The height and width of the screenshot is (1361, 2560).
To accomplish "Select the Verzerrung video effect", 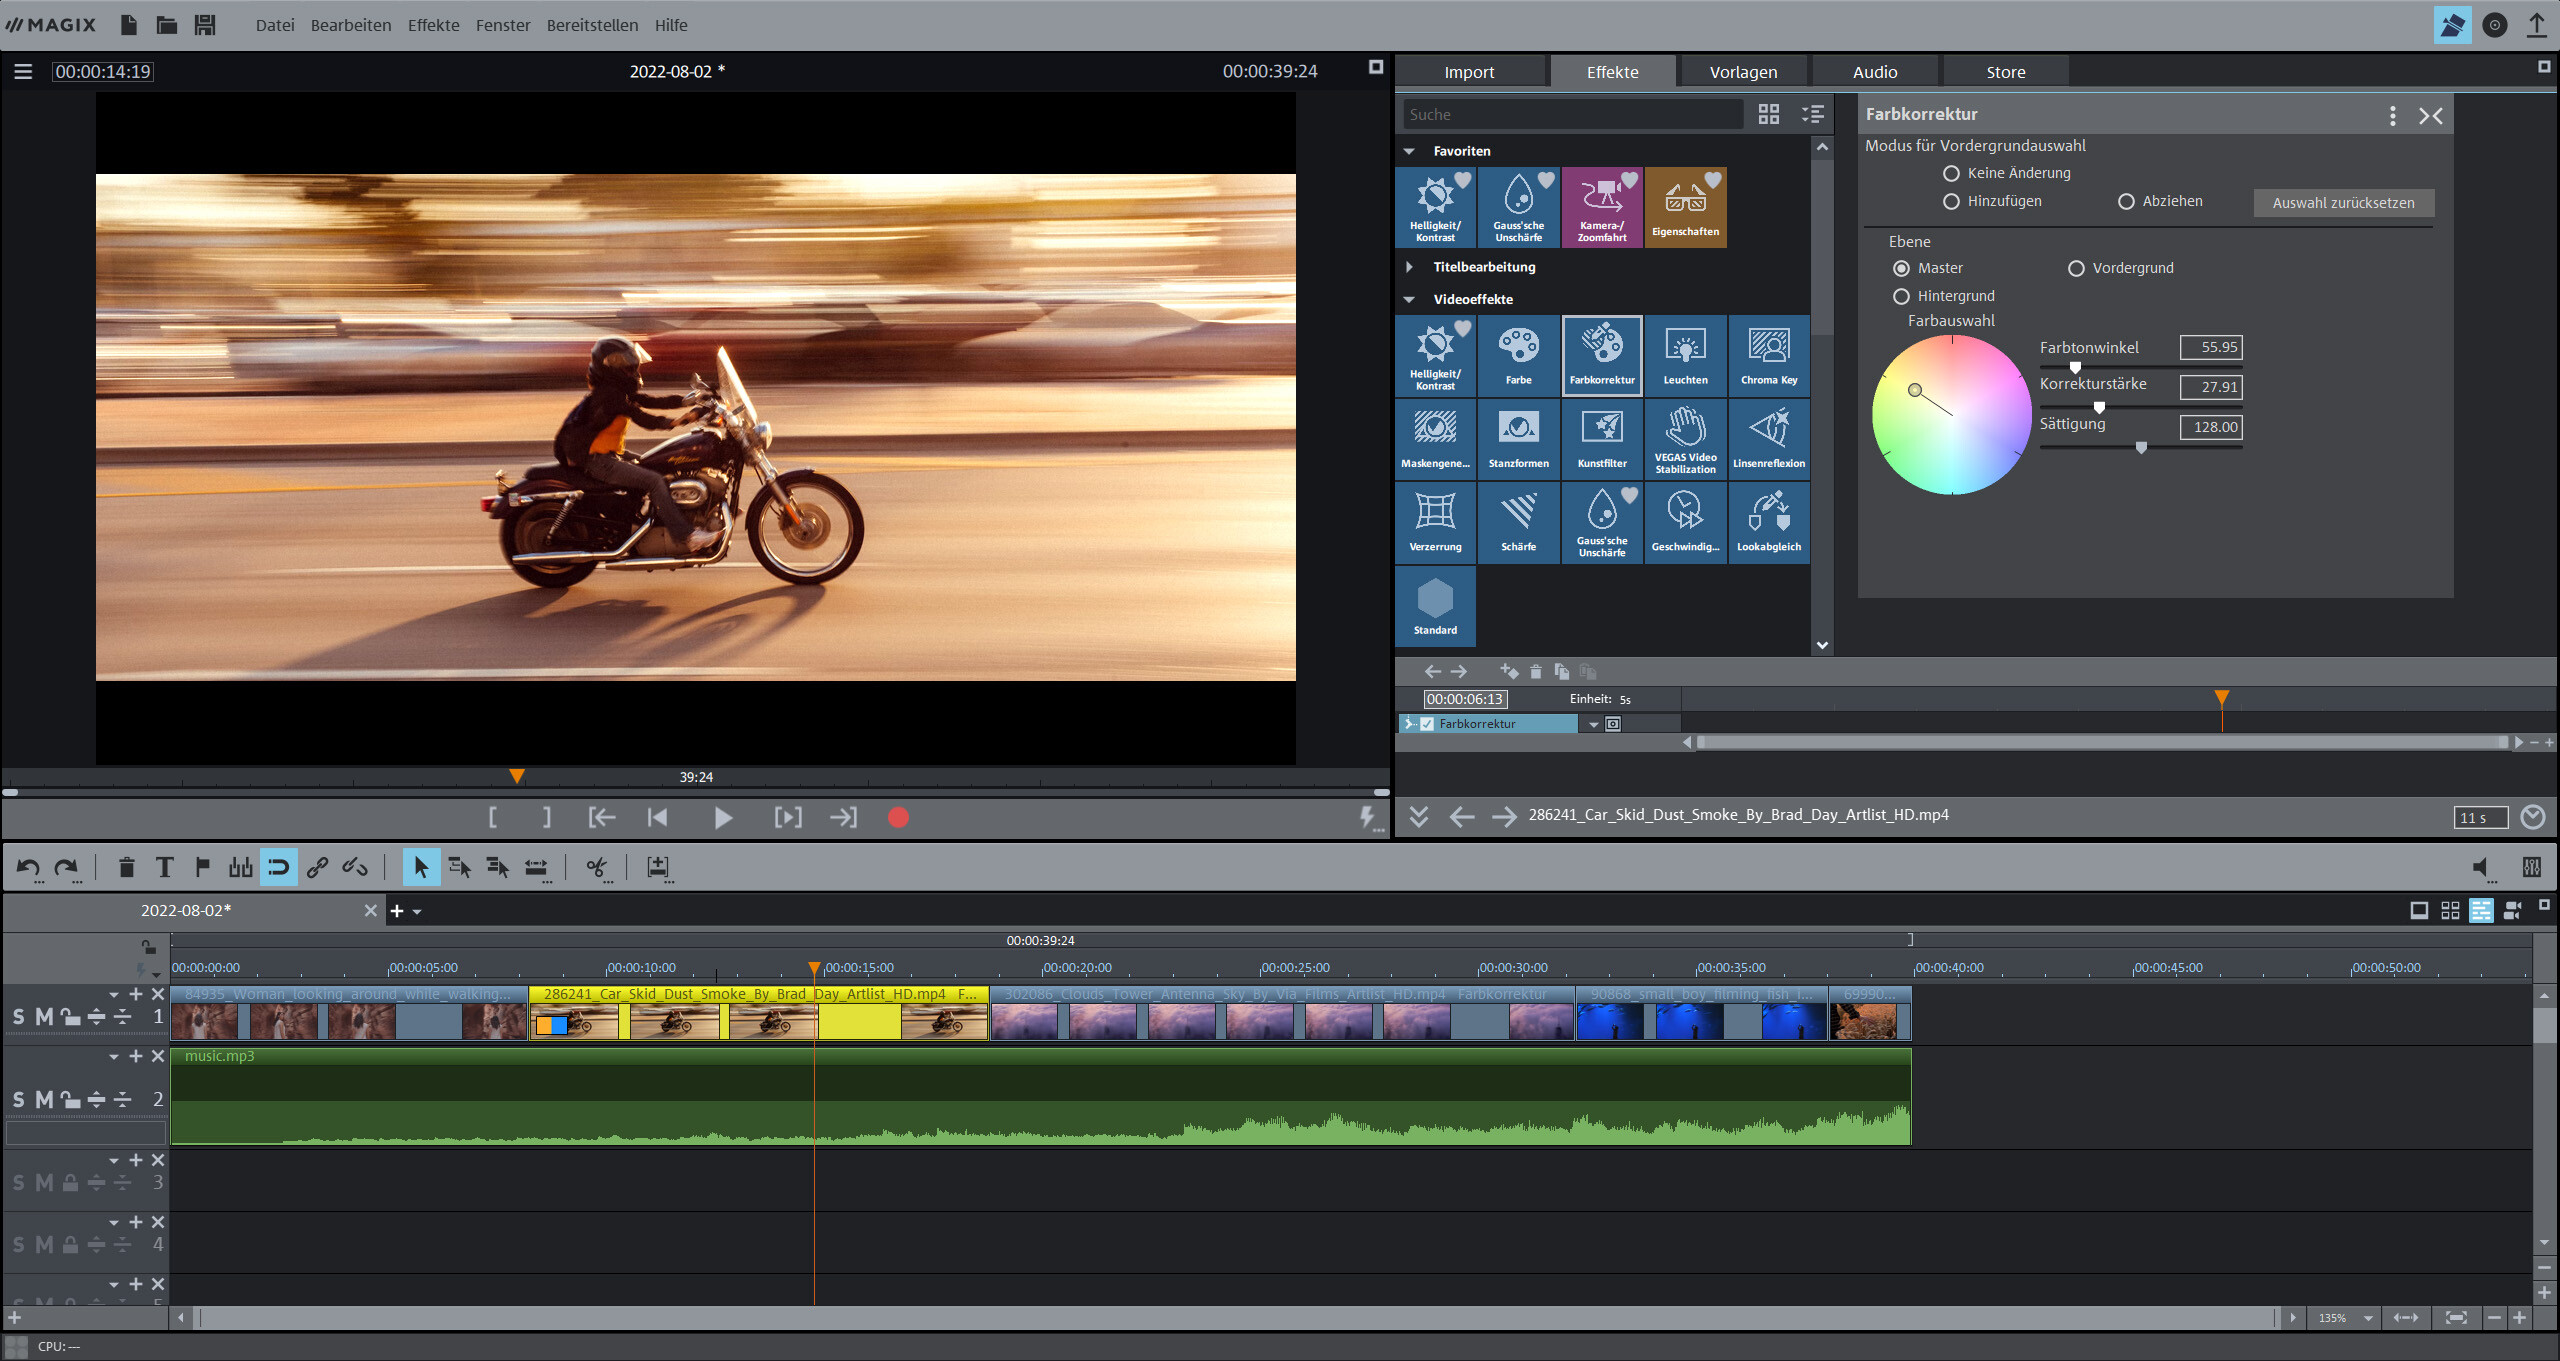I will [x=1435, y=521].
